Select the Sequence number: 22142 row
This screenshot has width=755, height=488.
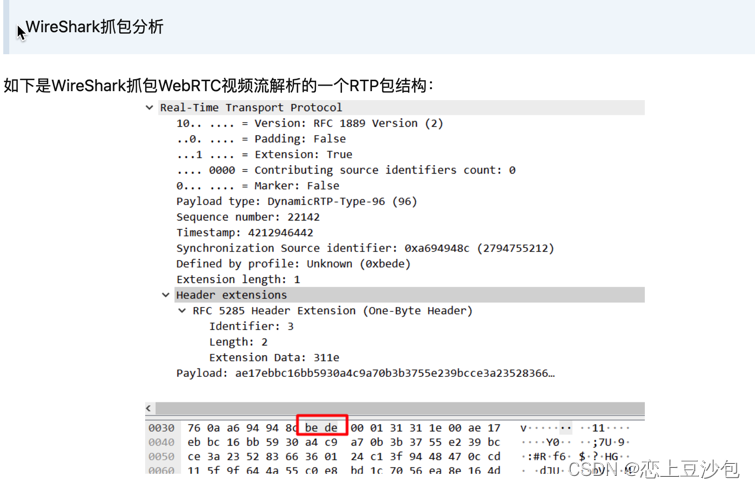(x=248, y=217)
